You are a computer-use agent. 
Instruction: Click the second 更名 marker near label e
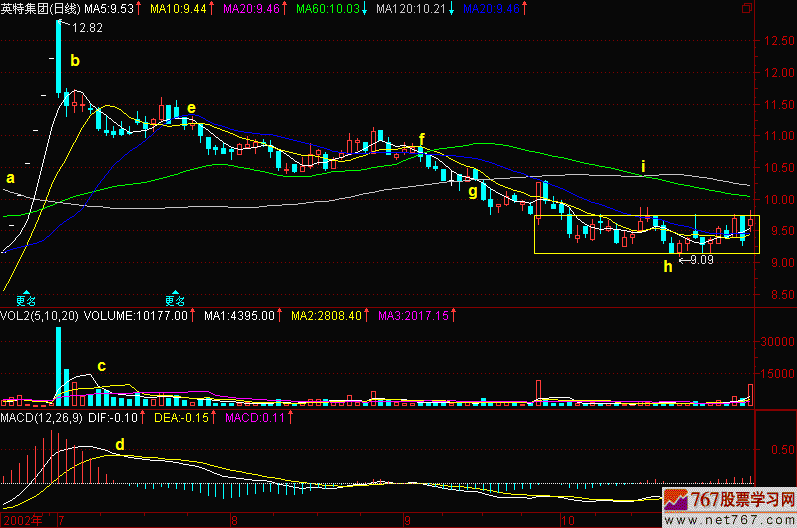tap(175, 298)
